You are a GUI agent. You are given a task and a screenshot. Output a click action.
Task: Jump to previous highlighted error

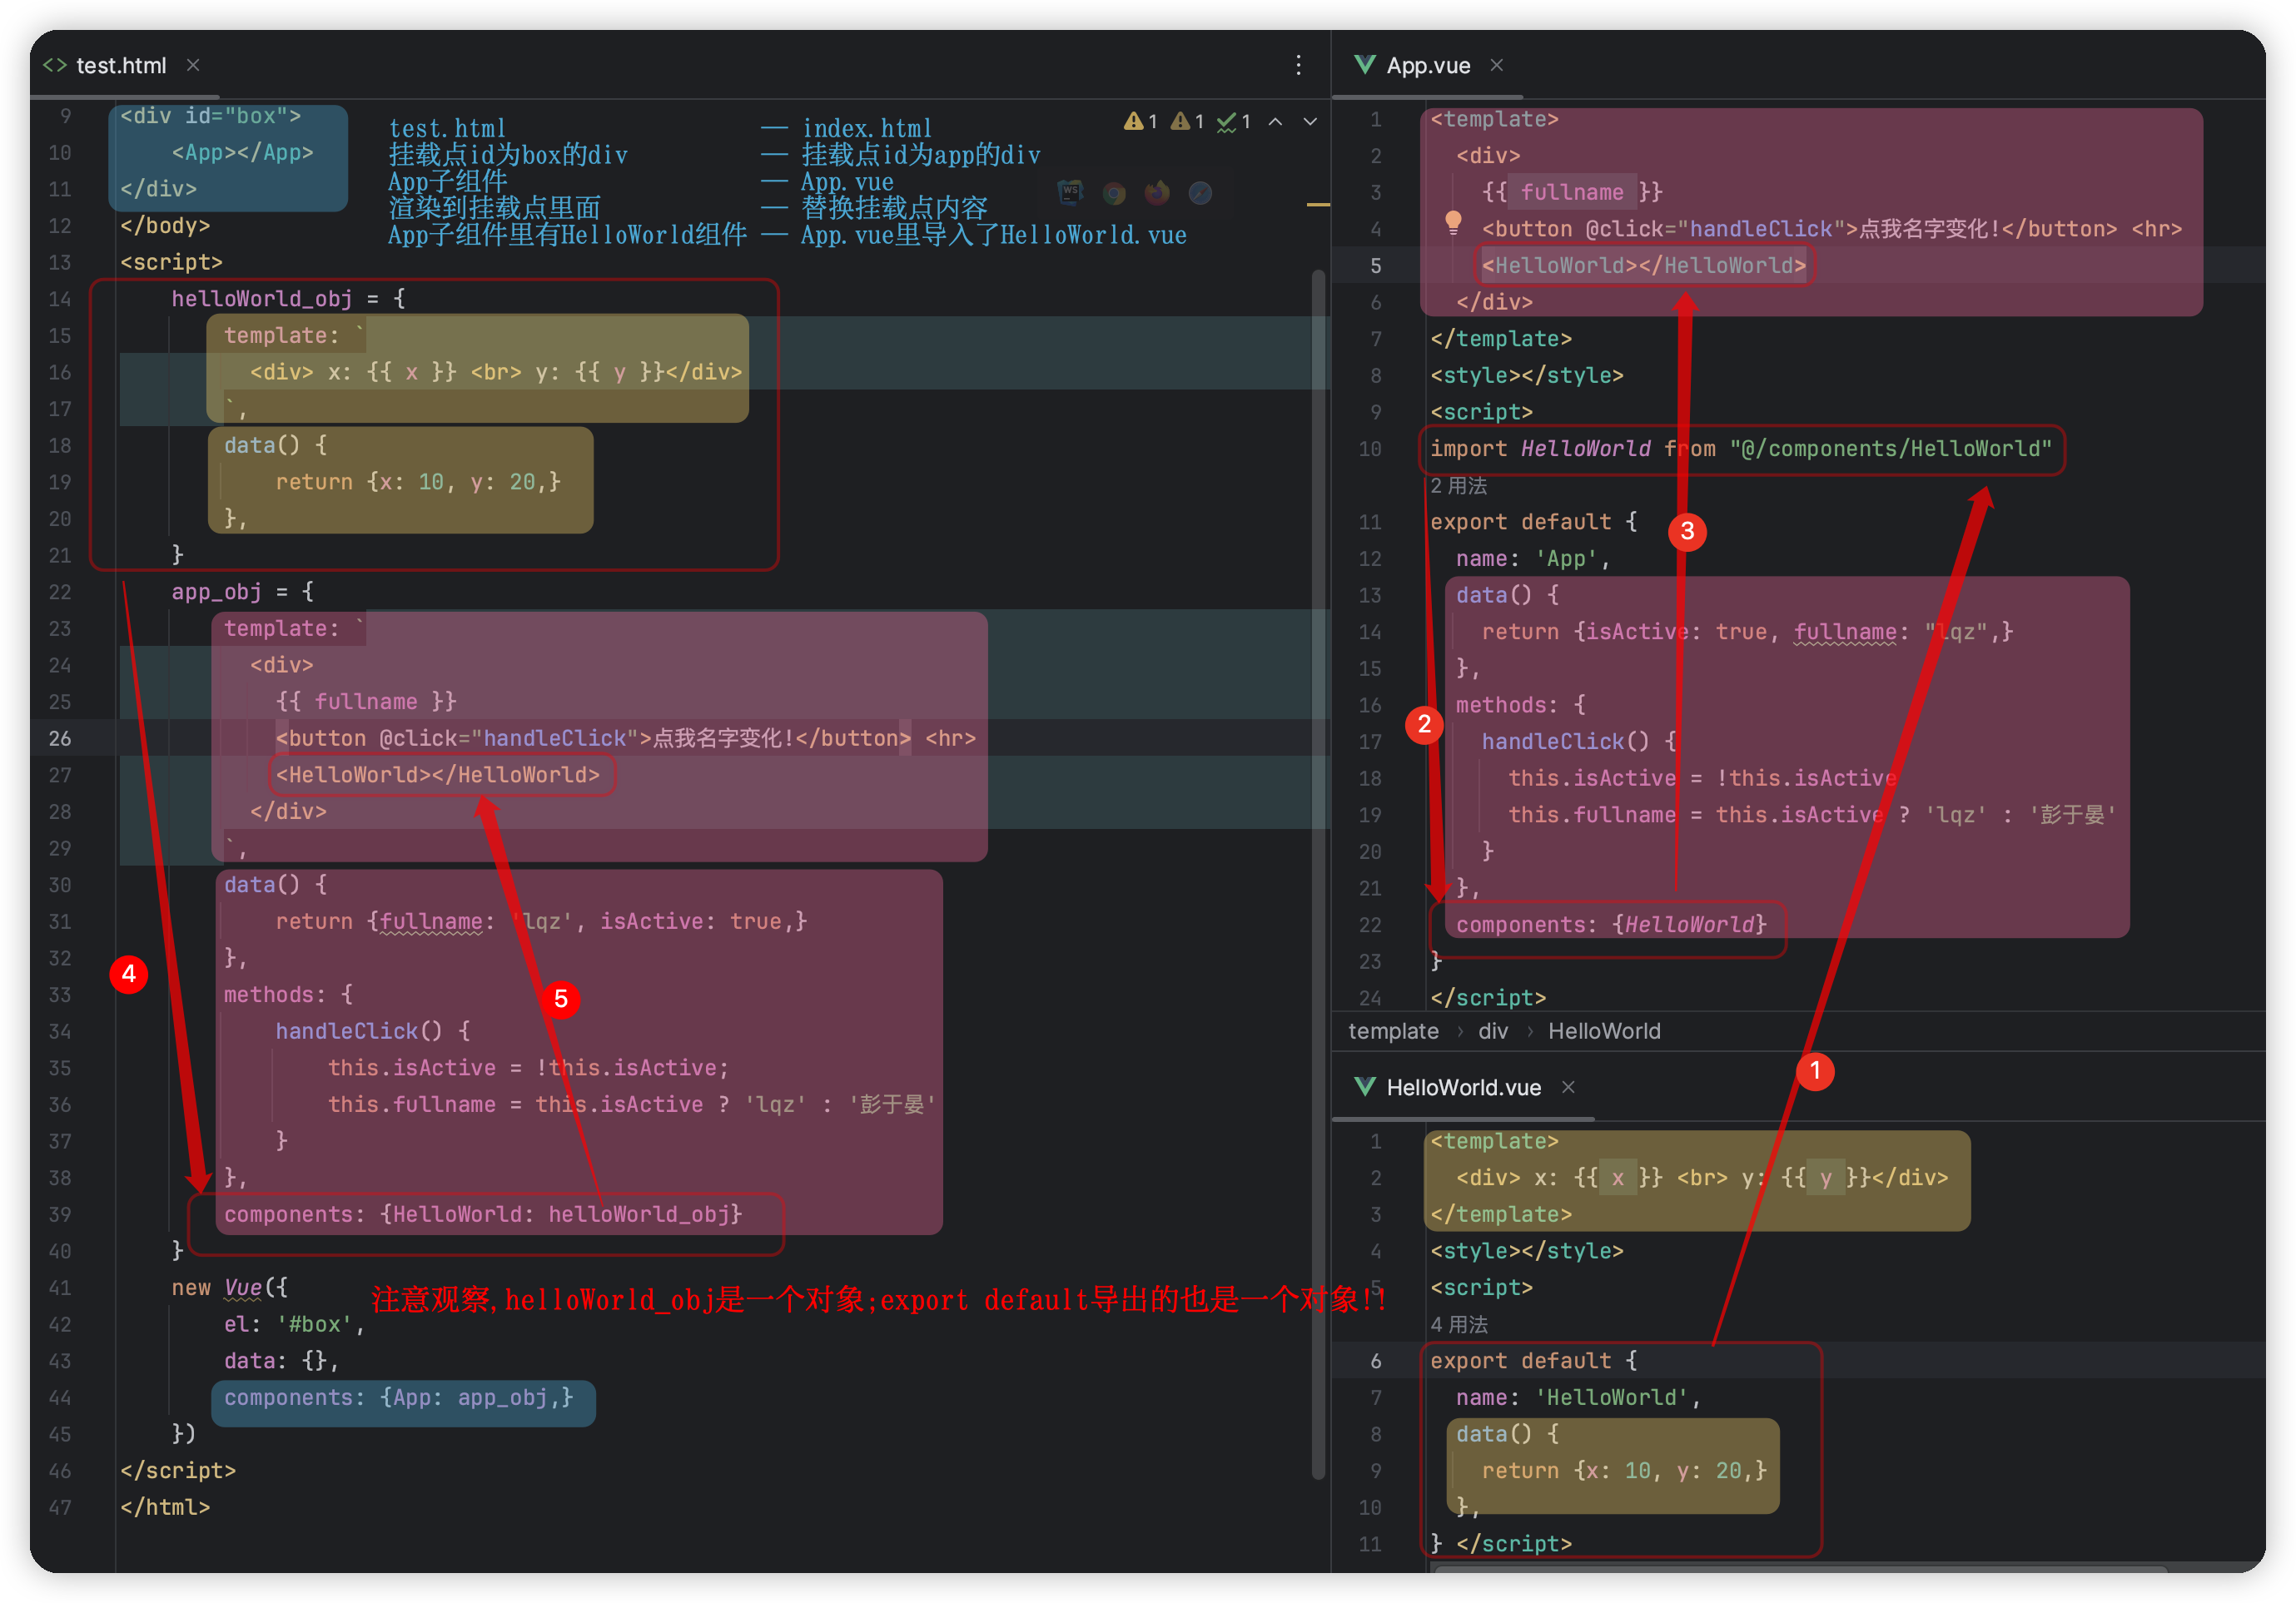(x=1276, y=122)
